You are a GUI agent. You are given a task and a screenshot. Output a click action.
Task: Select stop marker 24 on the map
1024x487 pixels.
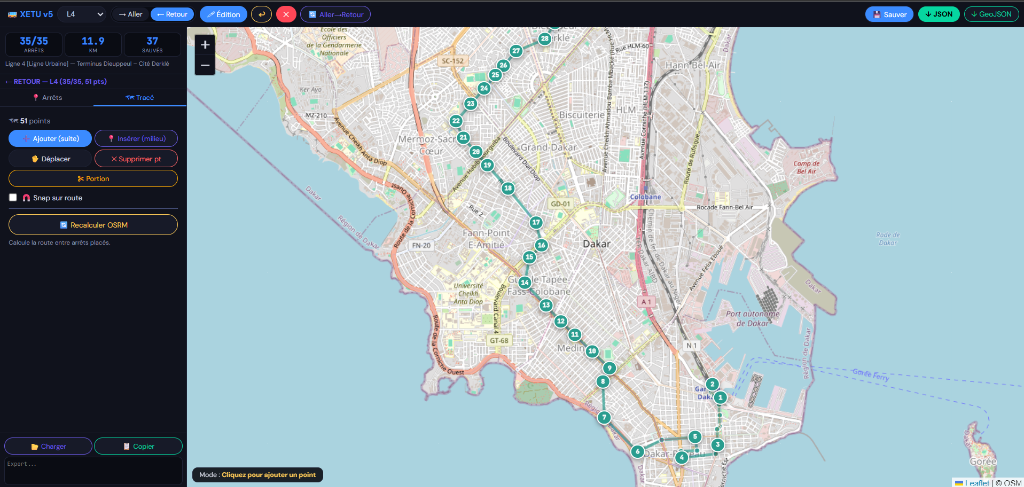484,88
